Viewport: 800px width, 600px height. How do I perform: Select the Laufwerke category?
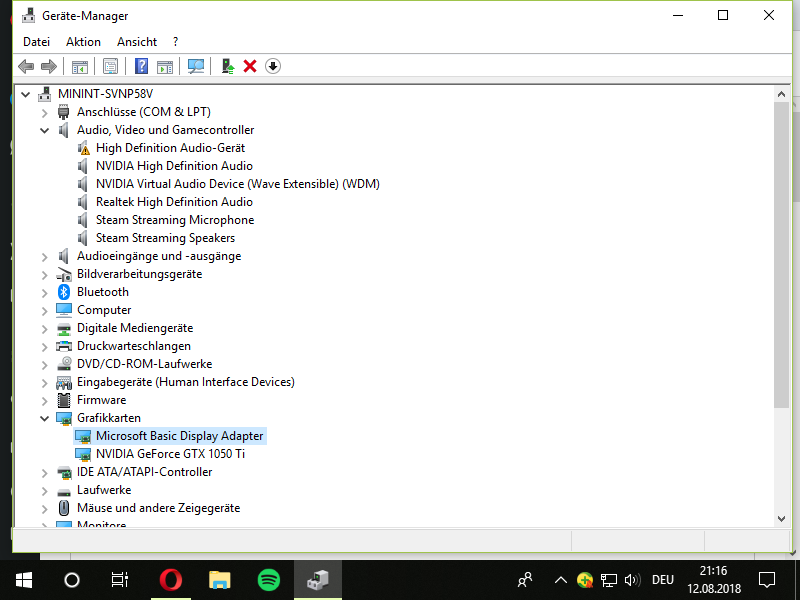(x=104, y=490)
